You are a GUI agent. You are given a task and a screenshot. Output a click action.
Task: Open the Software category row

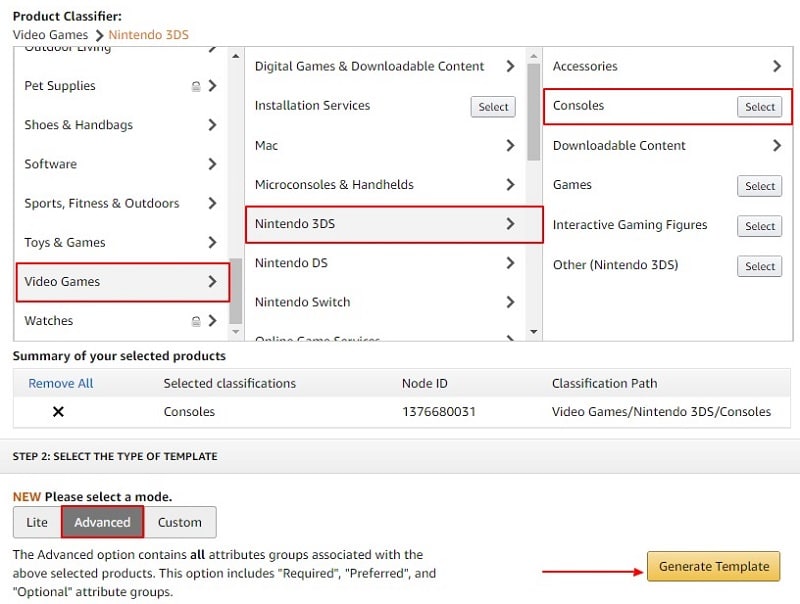click(121, 164)
